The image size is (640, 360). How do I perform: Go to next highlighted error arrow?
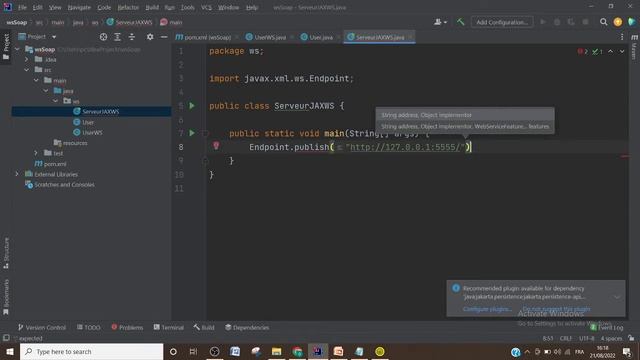[622, 51]
